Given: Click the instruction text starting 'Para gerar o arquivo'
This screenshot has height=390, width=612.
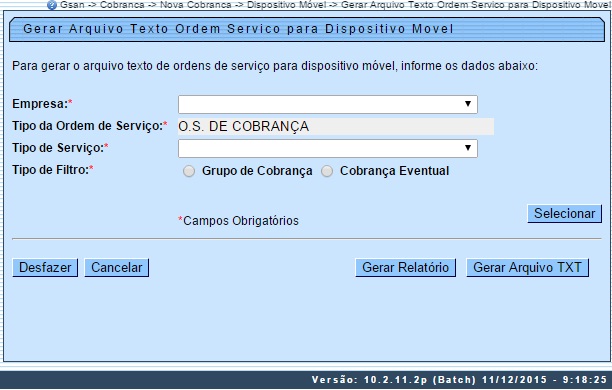Looking at the screenshot, I should click(275, 66).
